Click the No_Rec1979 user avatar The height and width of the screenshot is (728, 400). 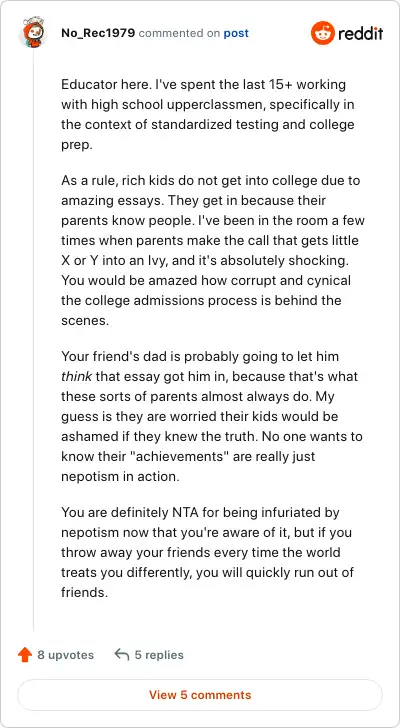(x=33, y=31)
